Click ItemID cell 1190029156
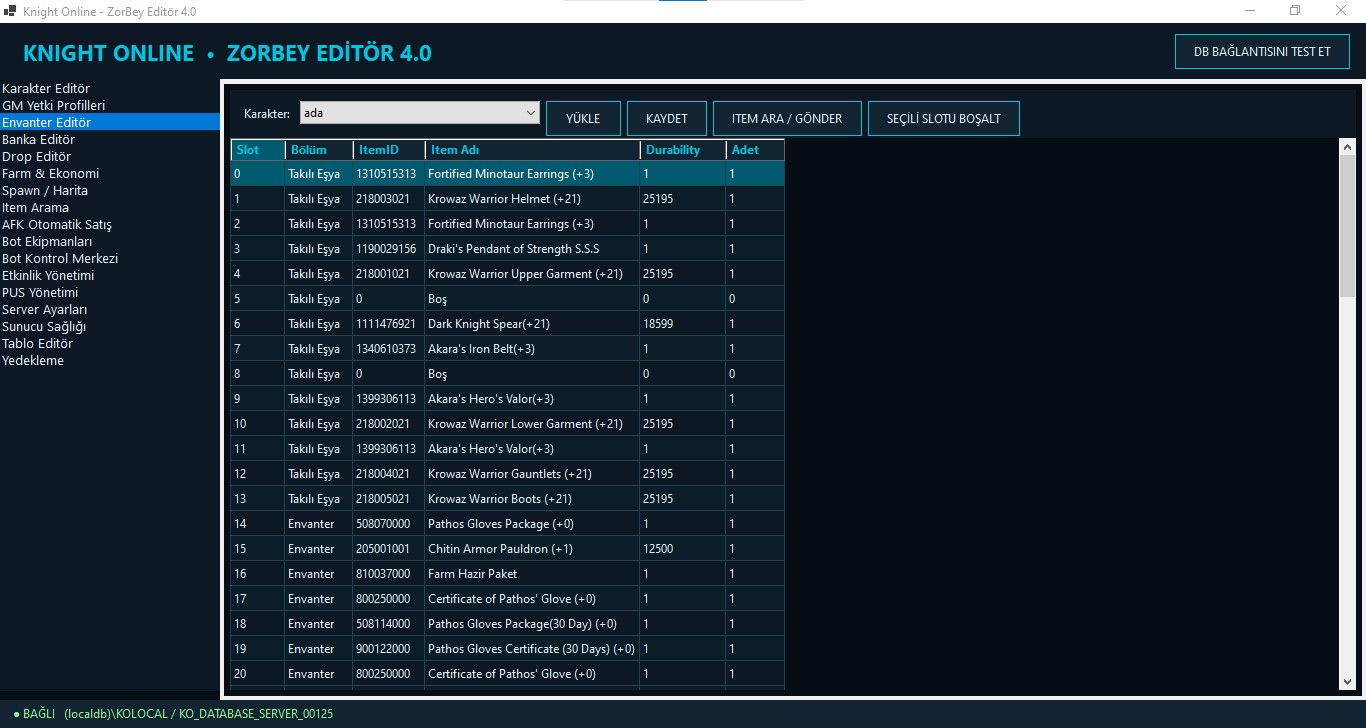Image resolution: width=1366 pixels, height=728 pixels. [x=388, y=249]
